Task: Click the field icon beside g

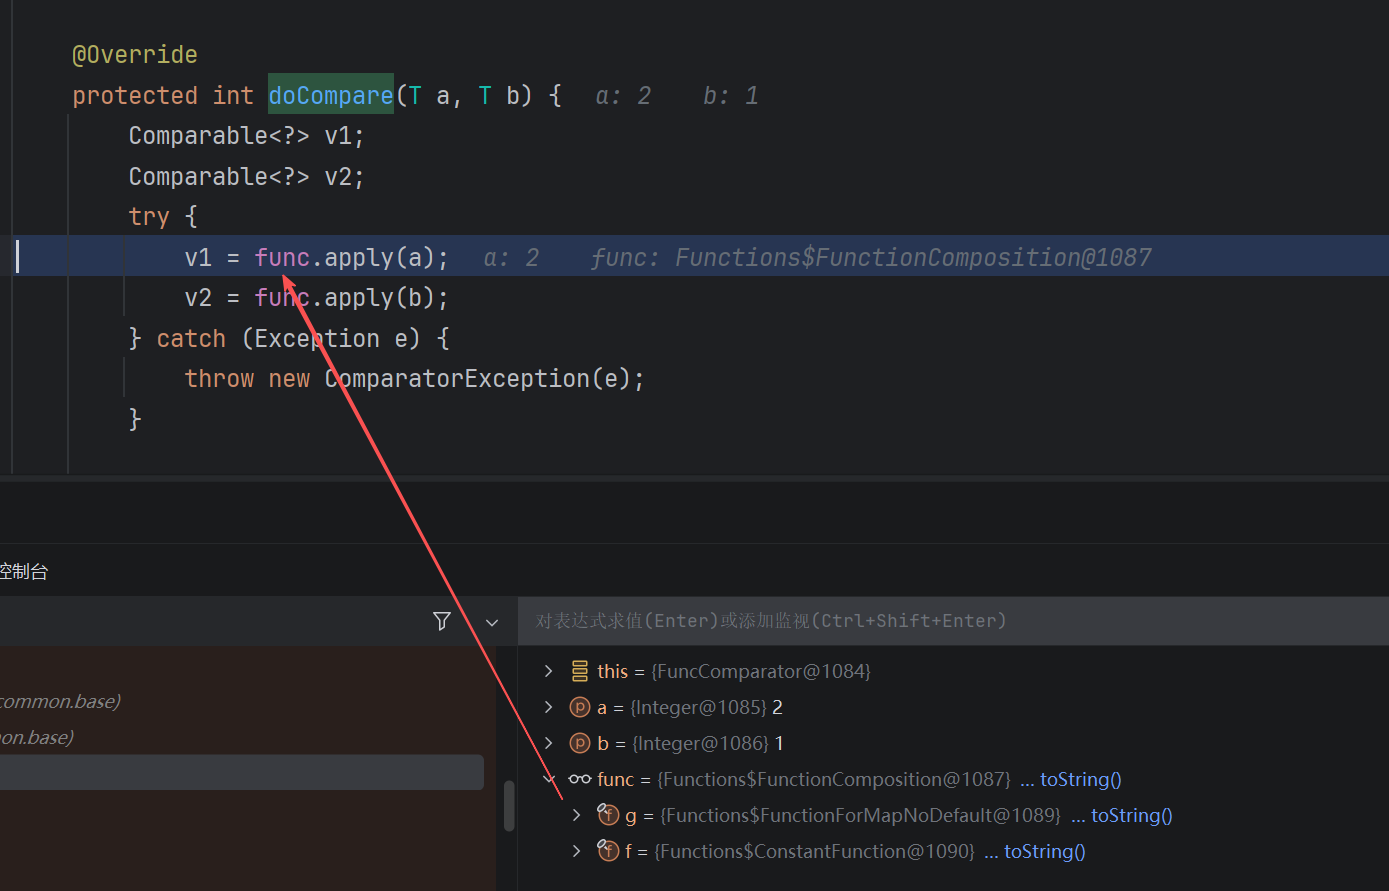Action: coord(608,815)
